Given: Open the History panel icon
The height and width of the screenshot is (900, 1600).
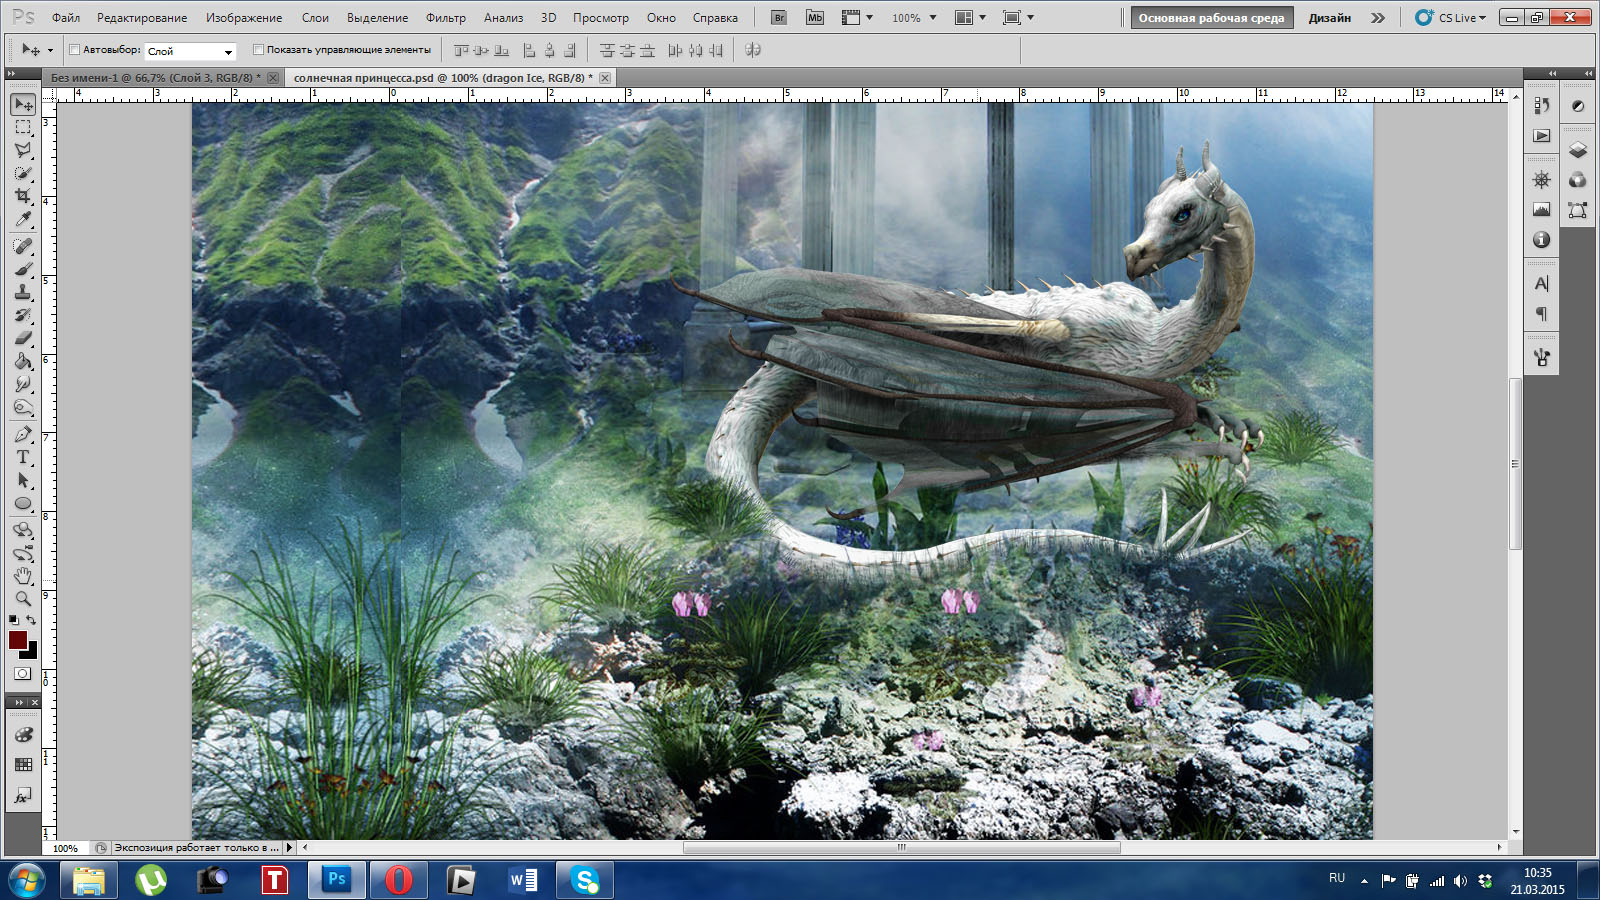Looking at the screenshot, I should coord(1541,105).
